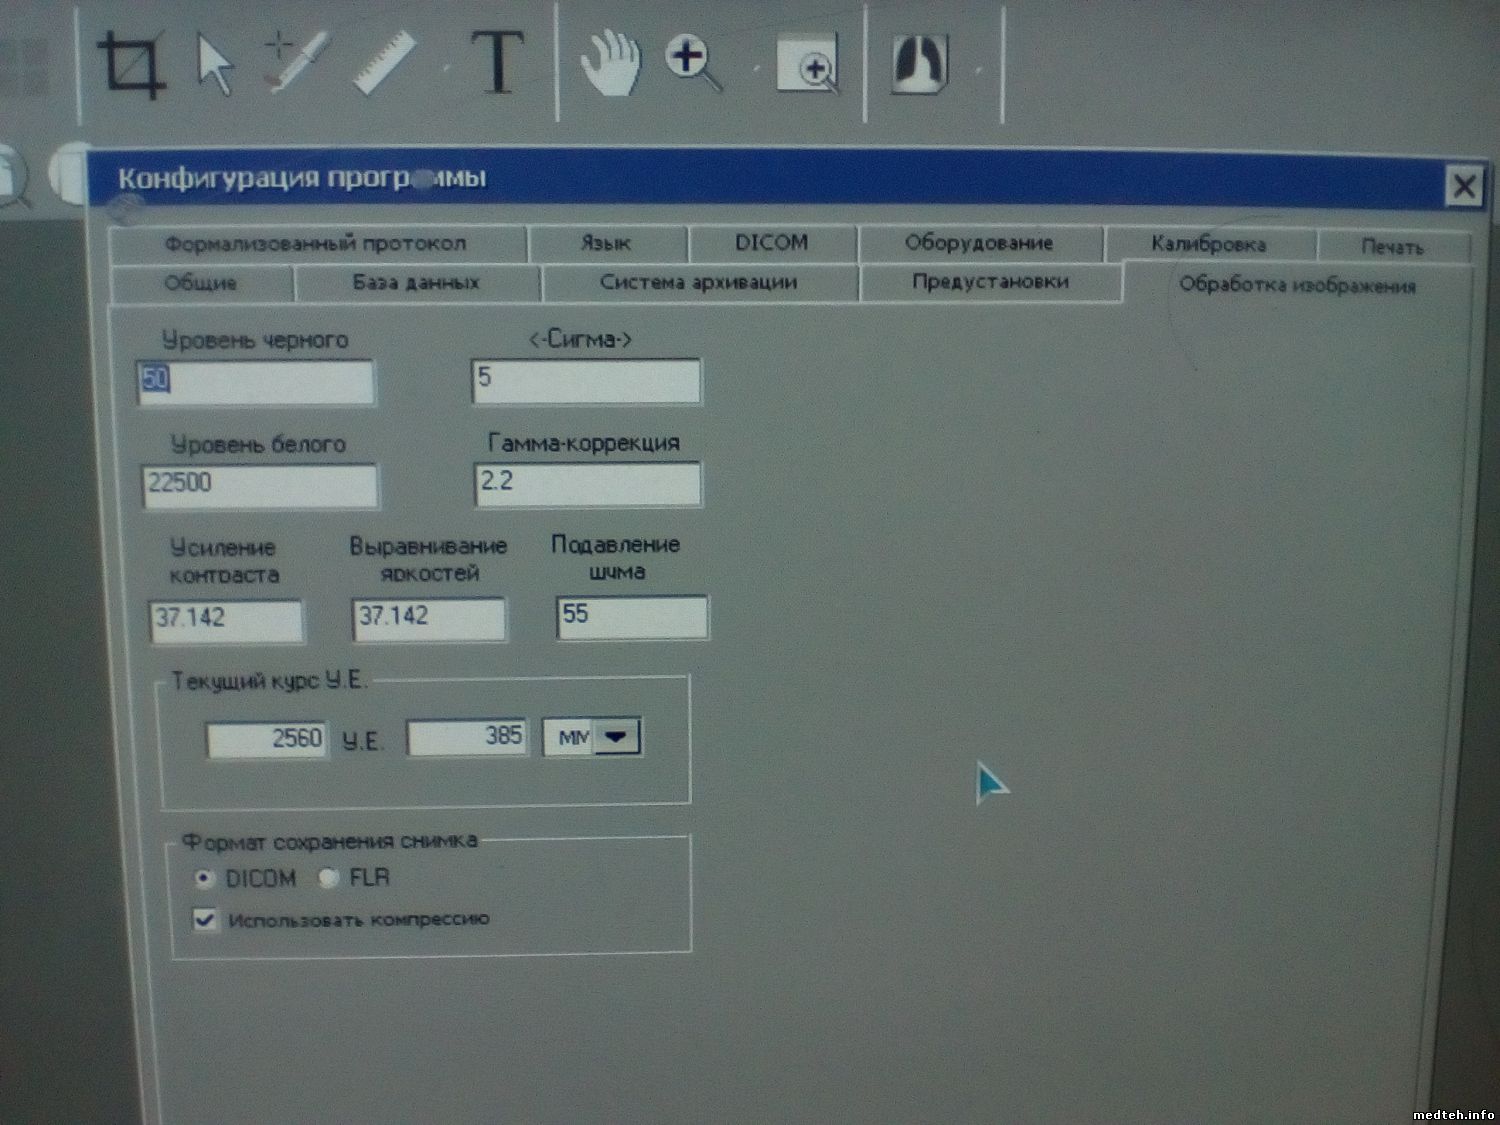The width and height of the screenshot is (1500, 1125).
Task: Select FLR save format radio button
Action: pyautogui.click(x=327, y=878)
